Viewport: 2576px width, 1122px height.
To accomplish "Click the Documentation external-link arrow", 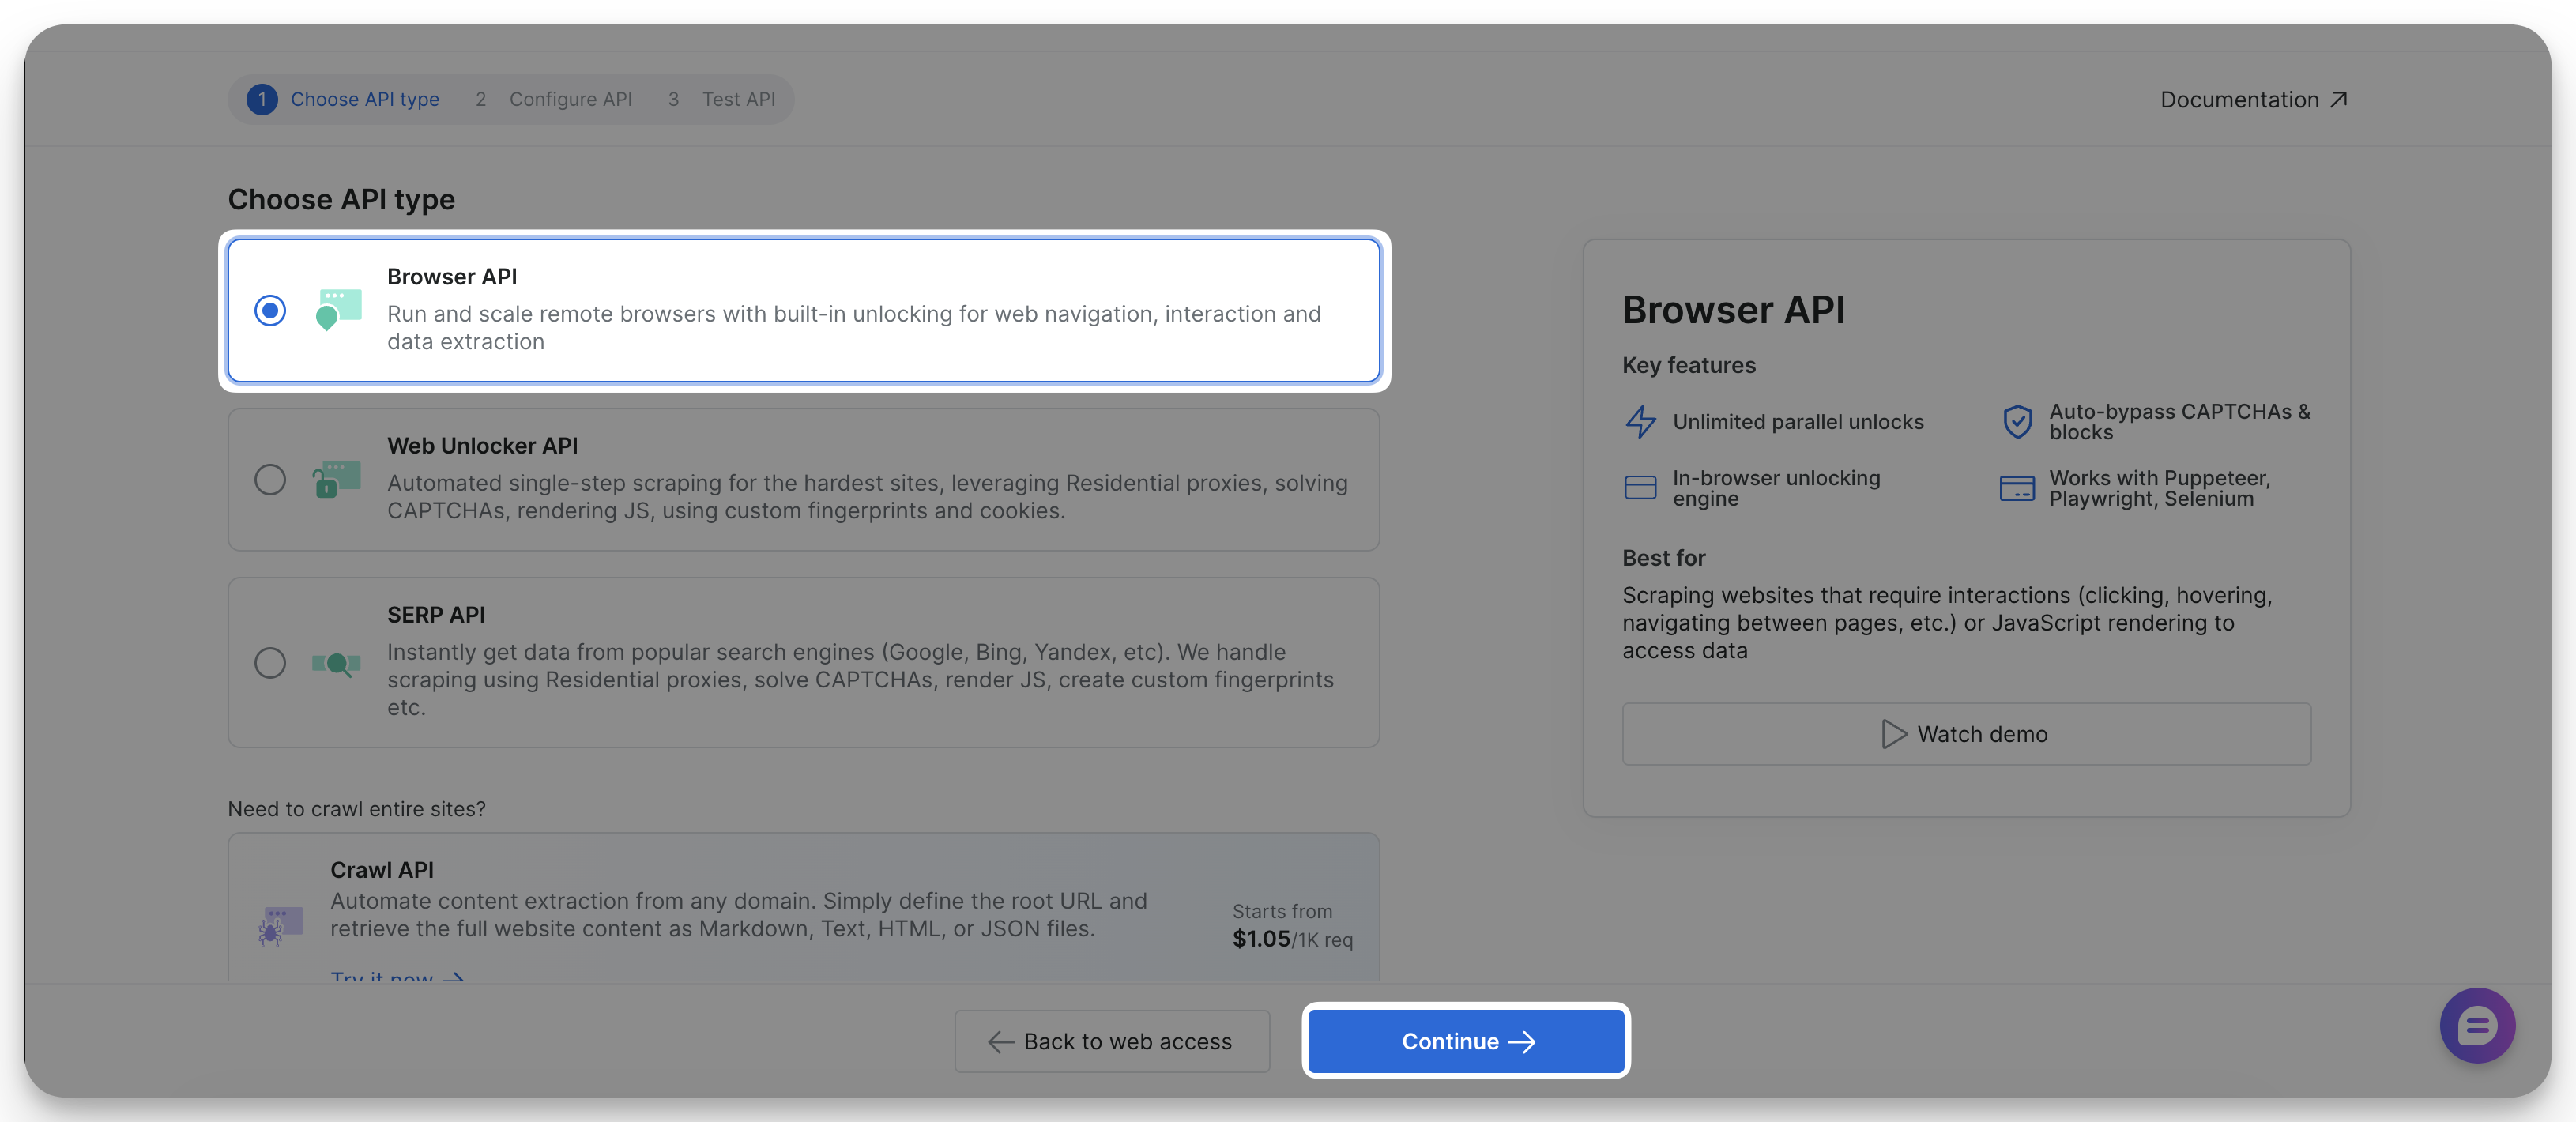I will click(x=2339, y=99).
